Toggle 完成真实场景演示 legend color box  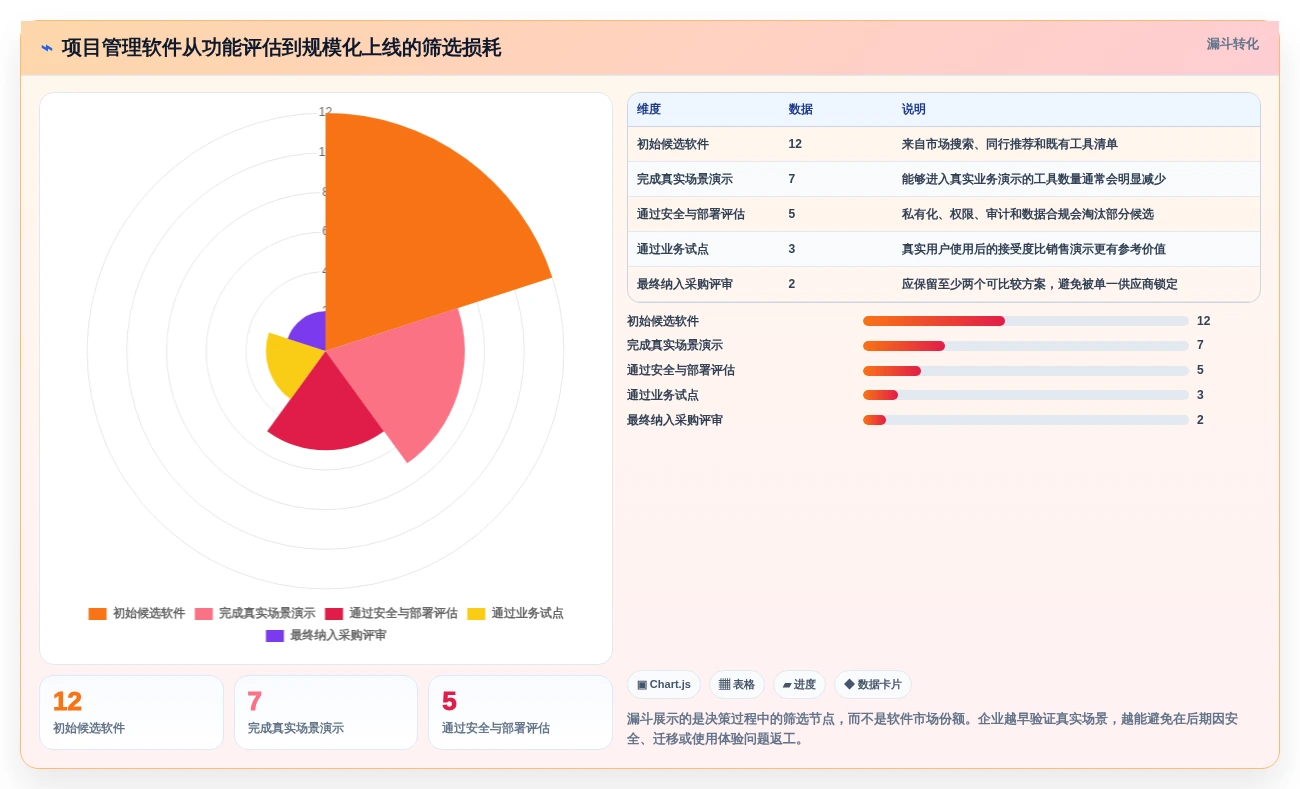(x=204, y=614)
